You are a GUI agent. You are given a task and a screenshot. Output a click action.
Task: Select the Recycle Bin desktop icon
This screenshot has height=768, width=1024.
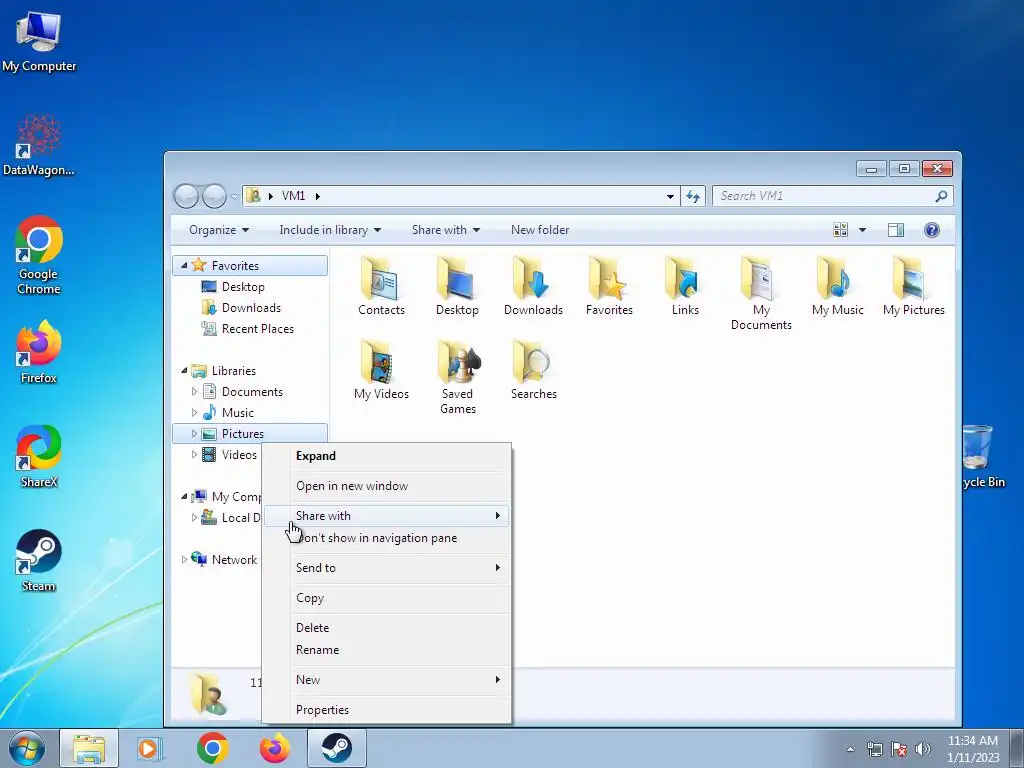click(983, 456)
